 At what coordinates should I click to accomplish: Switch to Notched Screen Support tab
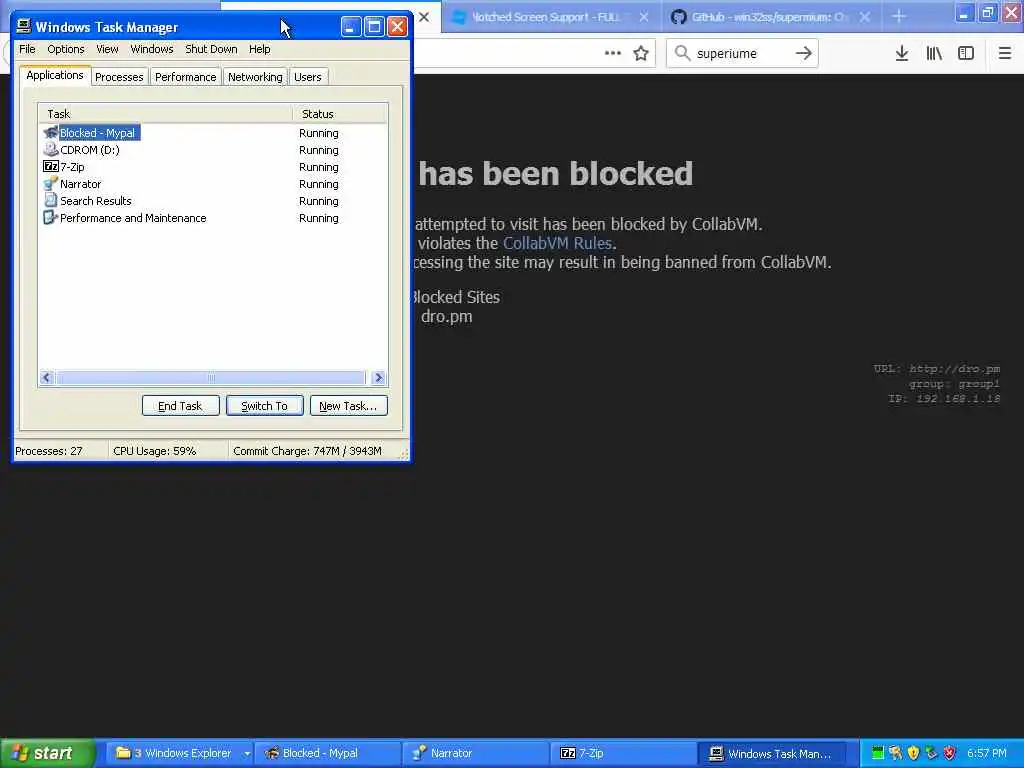[552, 17]
